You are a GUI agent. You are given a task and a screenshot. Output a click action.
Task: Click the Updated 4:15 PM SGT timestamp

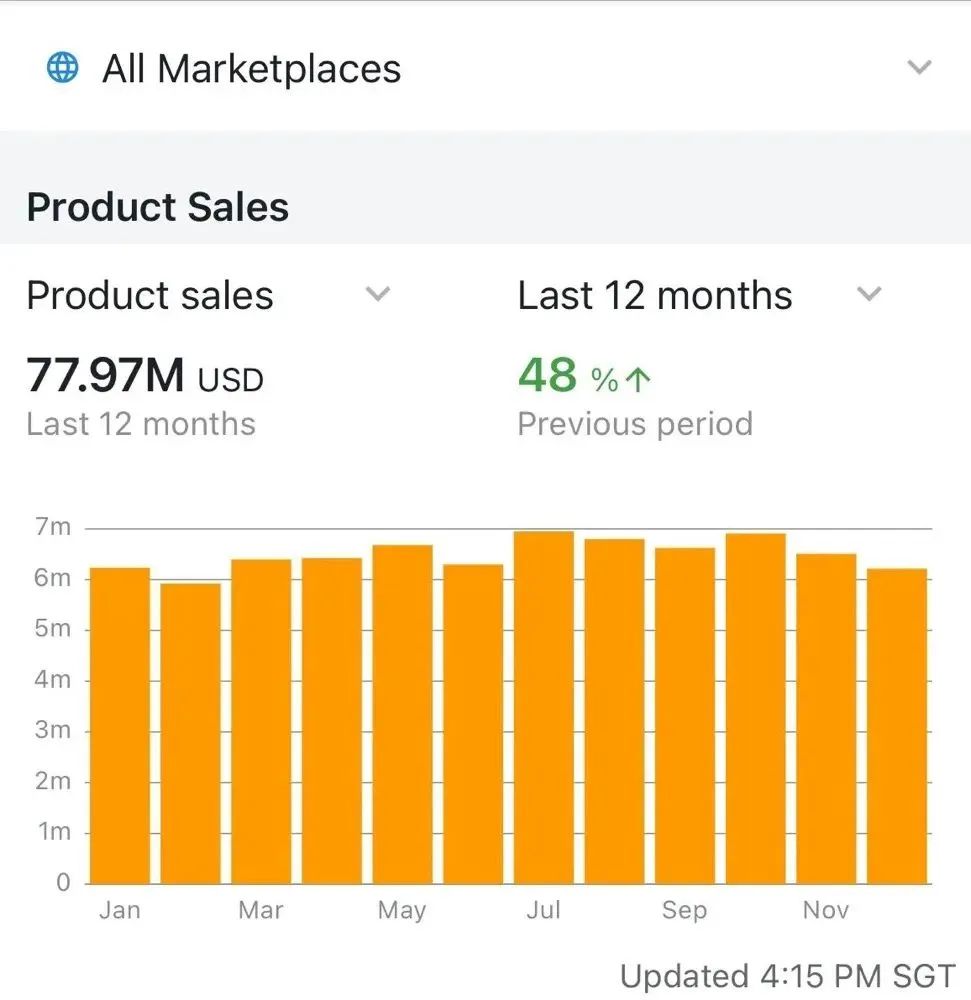(787, 975)
